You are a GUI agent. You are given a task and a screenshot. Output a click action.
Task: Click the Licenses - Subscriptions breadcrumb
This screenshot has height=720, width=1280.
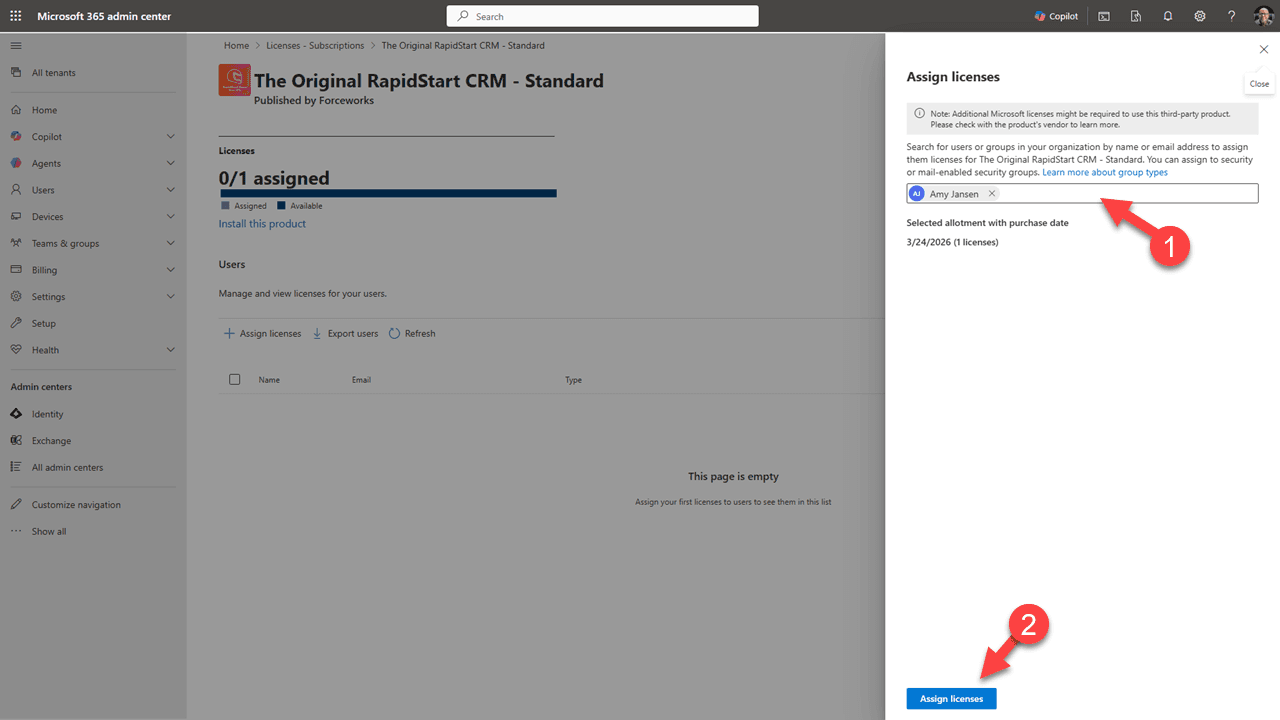[x=315, y=46]
